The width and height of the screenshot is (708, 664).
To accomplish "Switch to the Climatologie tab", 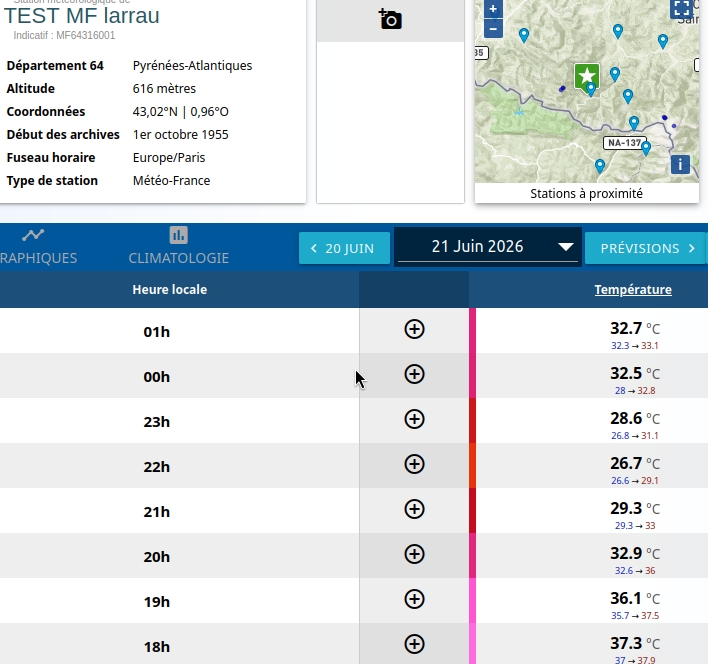I will [178, 246].
